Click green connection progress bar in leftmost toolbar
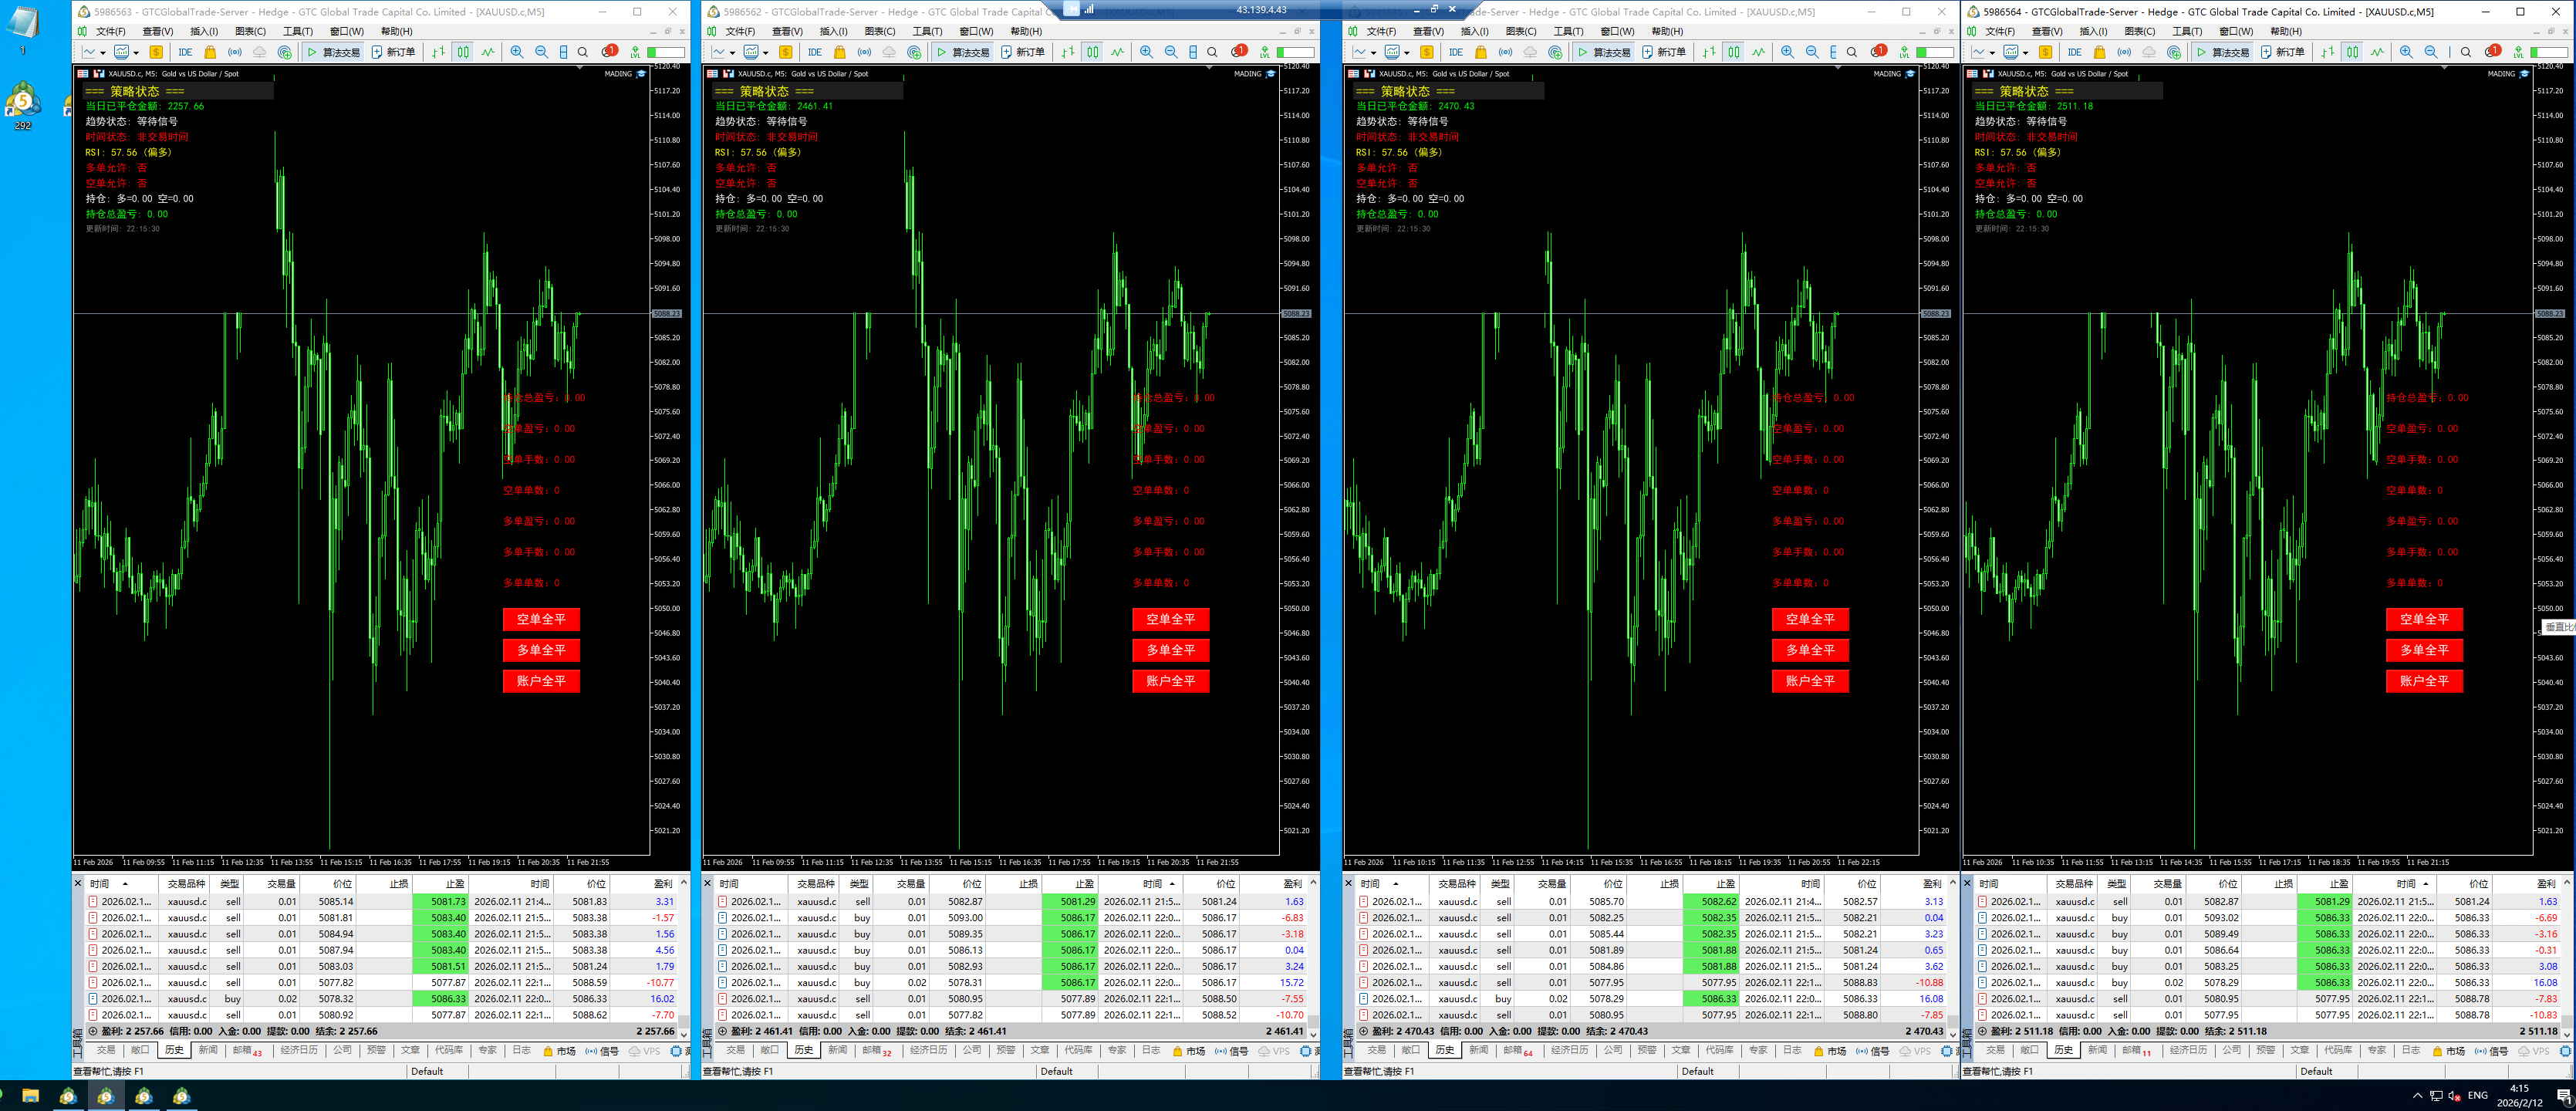This screenshot has height=1111, width=2576. point(666,52)
